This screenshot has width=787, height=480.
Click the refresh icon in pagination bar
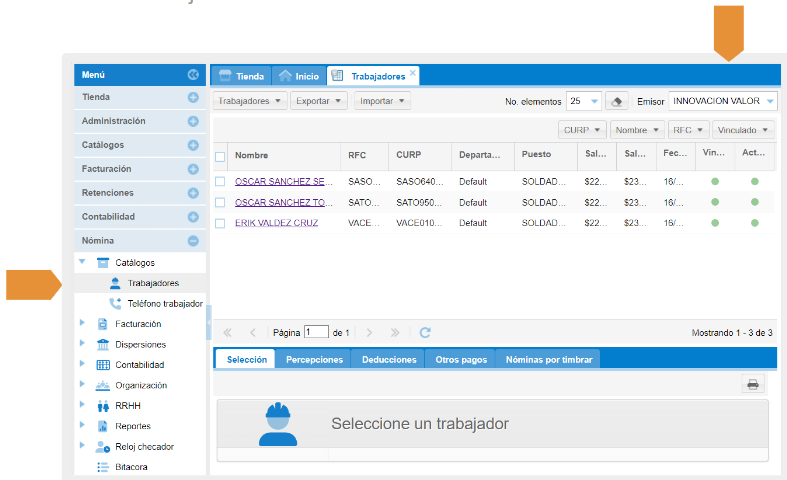(425, 332)
